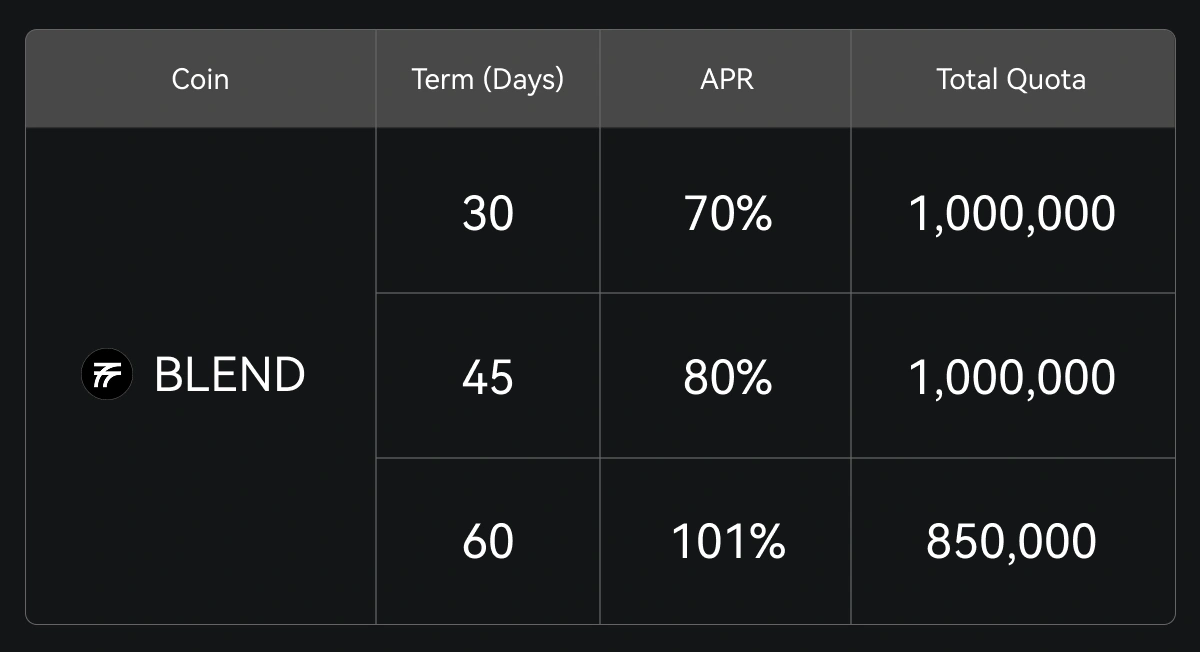Click the Coin column header

point(200,79)
